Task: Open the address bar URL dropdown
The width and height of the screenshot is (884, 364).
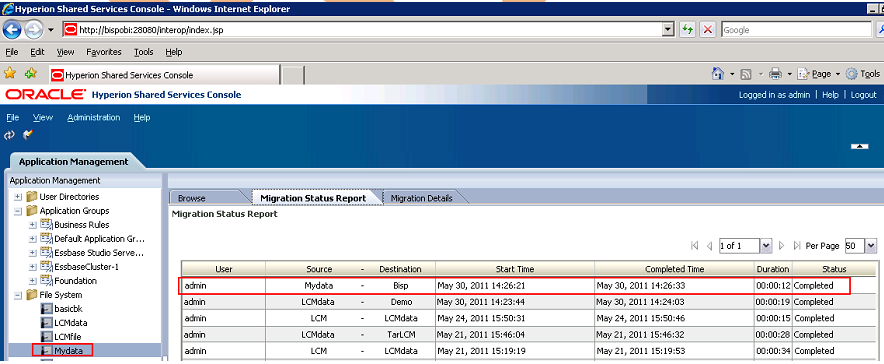Action: pyautogui.click(x=669, y=30)
